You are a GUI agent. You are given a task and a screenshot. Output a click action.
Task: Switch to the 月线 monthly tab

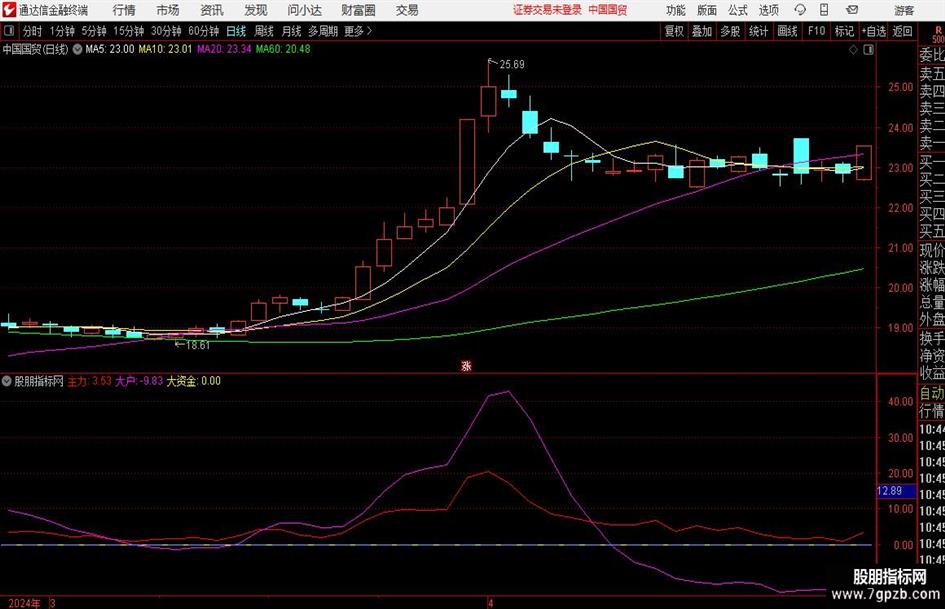tap(291, 31)
